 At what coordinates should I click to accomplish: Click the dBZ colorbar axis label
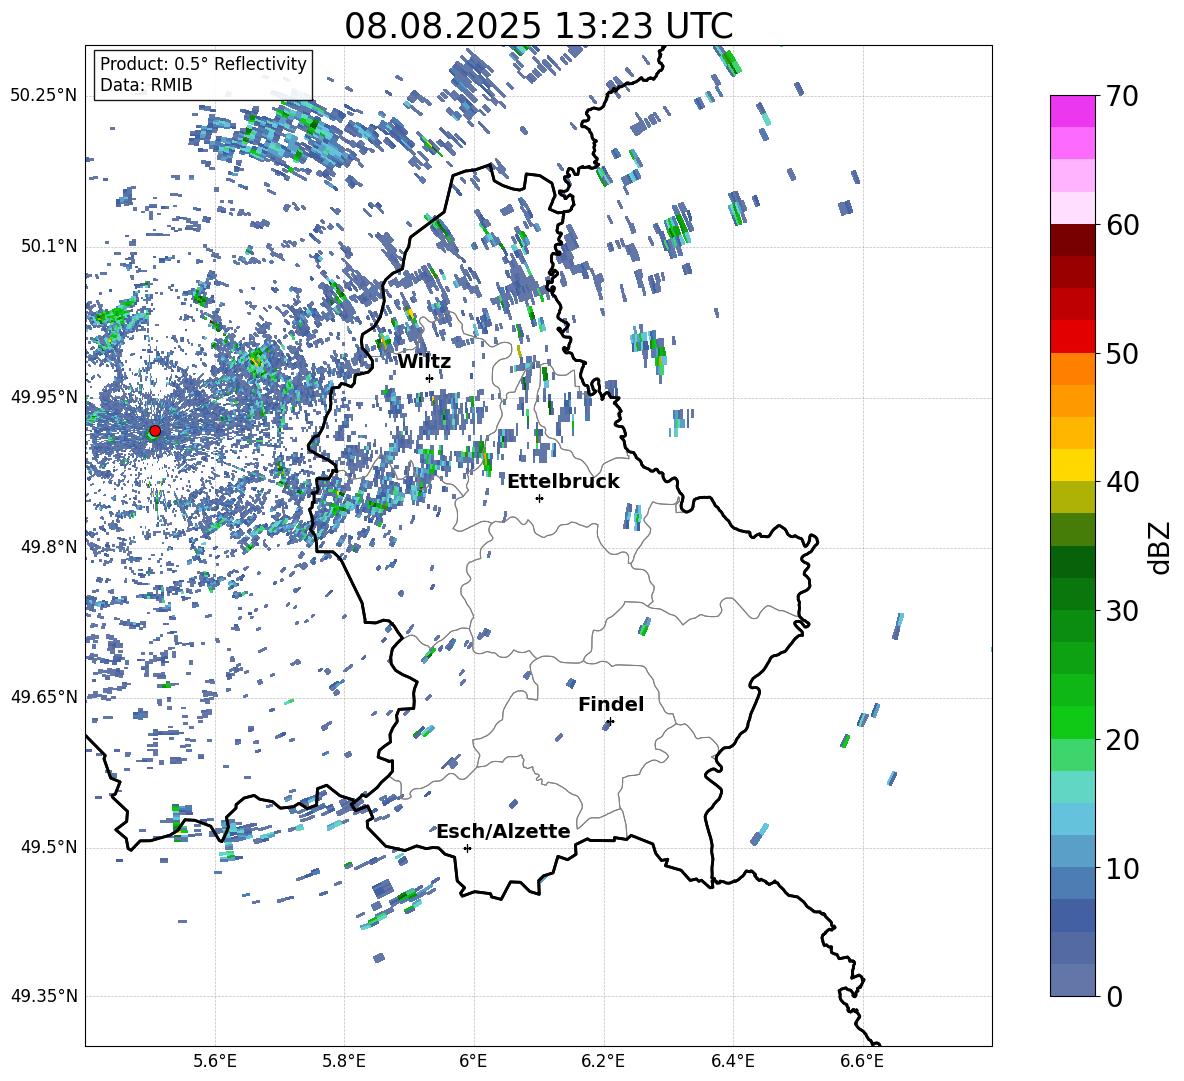1160,547
